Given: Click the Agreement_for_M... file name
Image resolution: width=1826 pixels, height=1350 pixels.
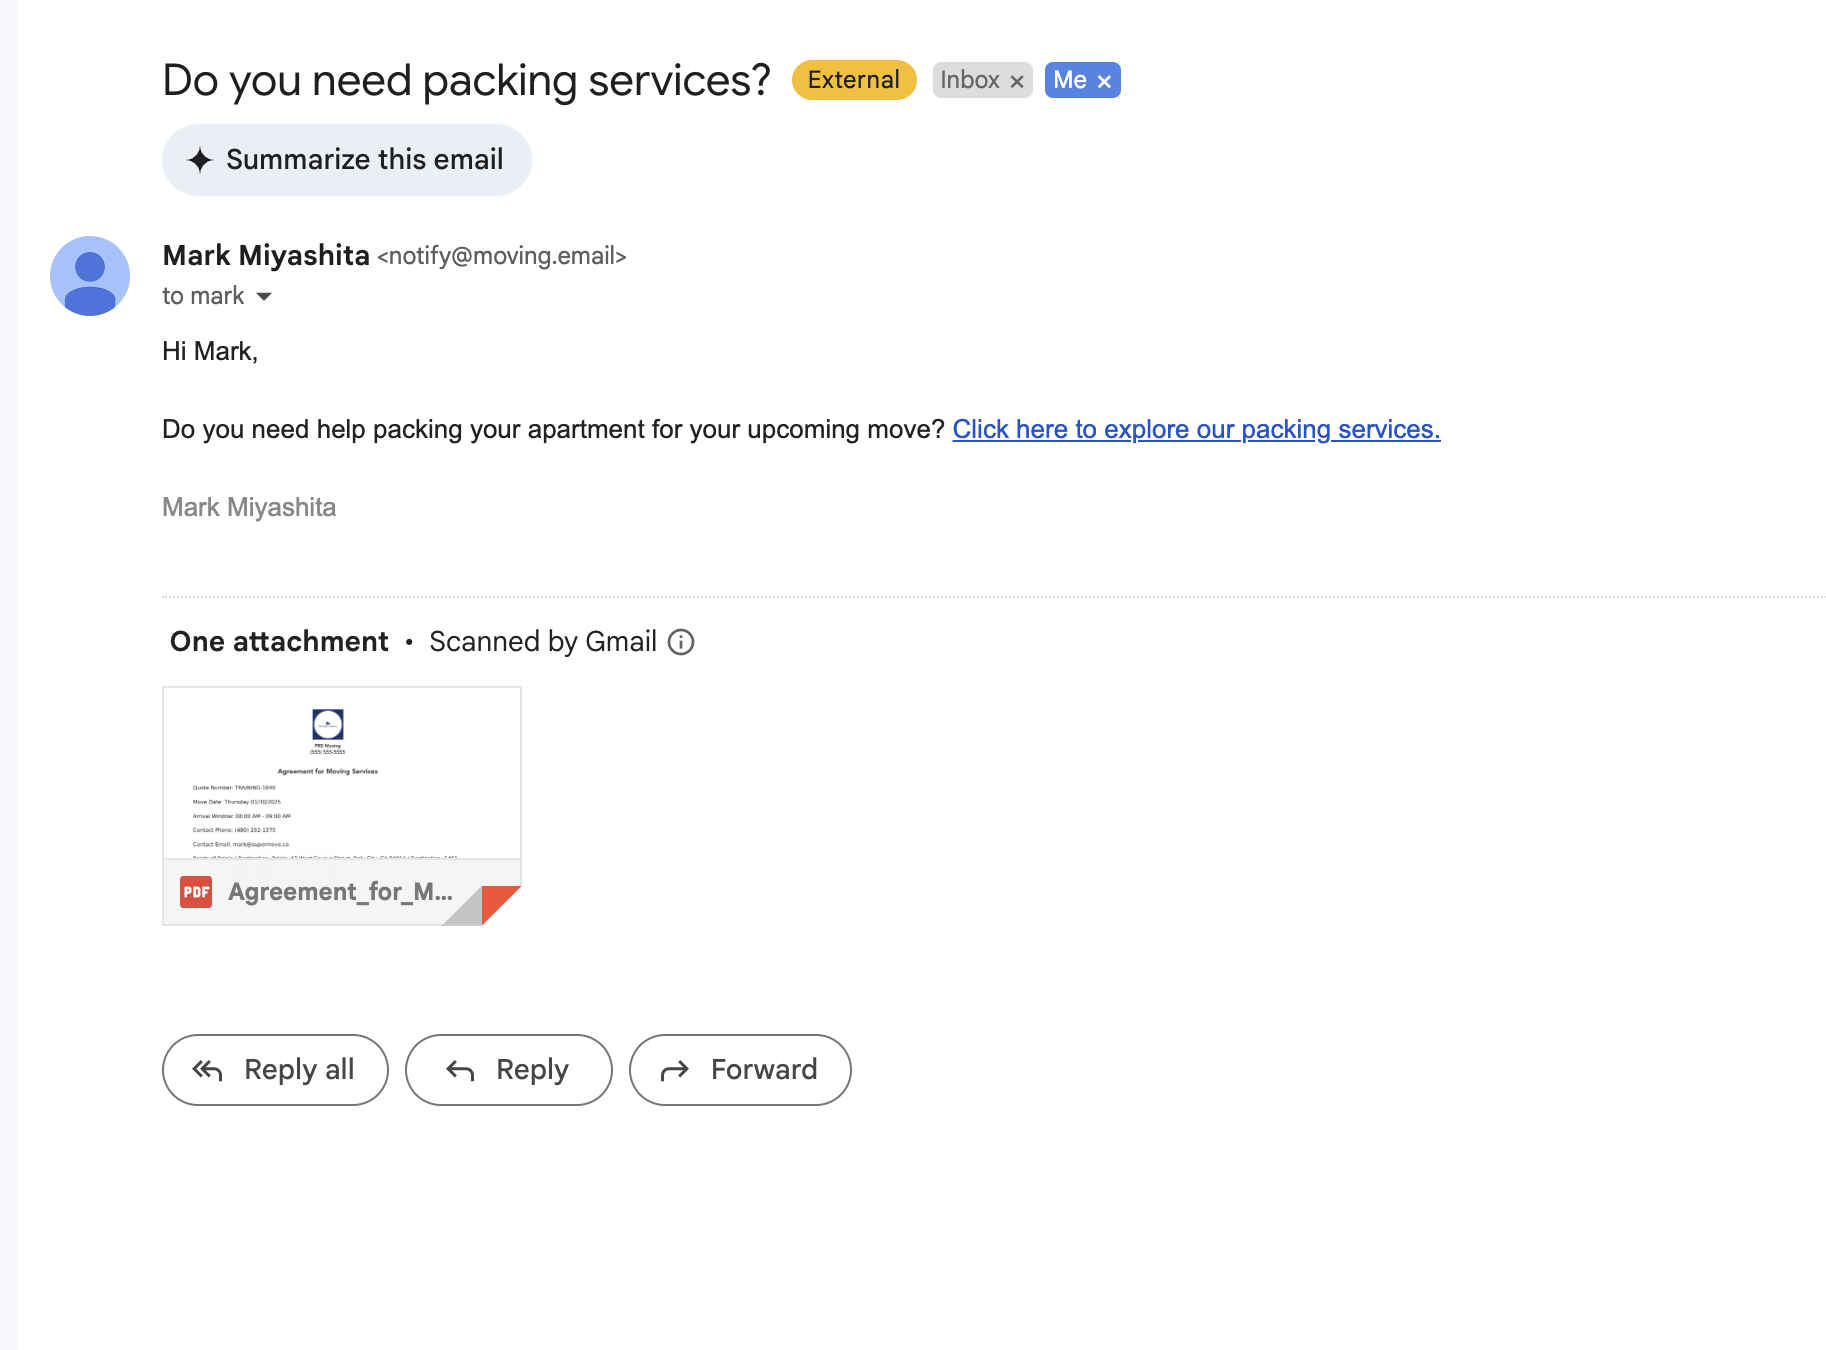Looking at the screenshot, I should click(x=340, y=891).
